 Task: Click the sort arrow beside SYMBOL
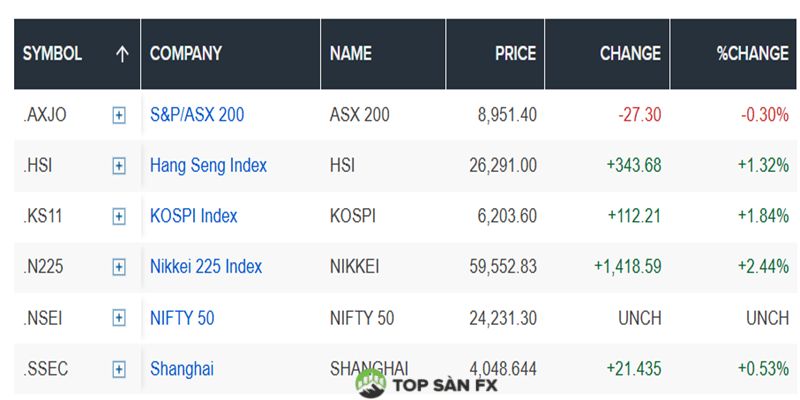coord(122,54)
